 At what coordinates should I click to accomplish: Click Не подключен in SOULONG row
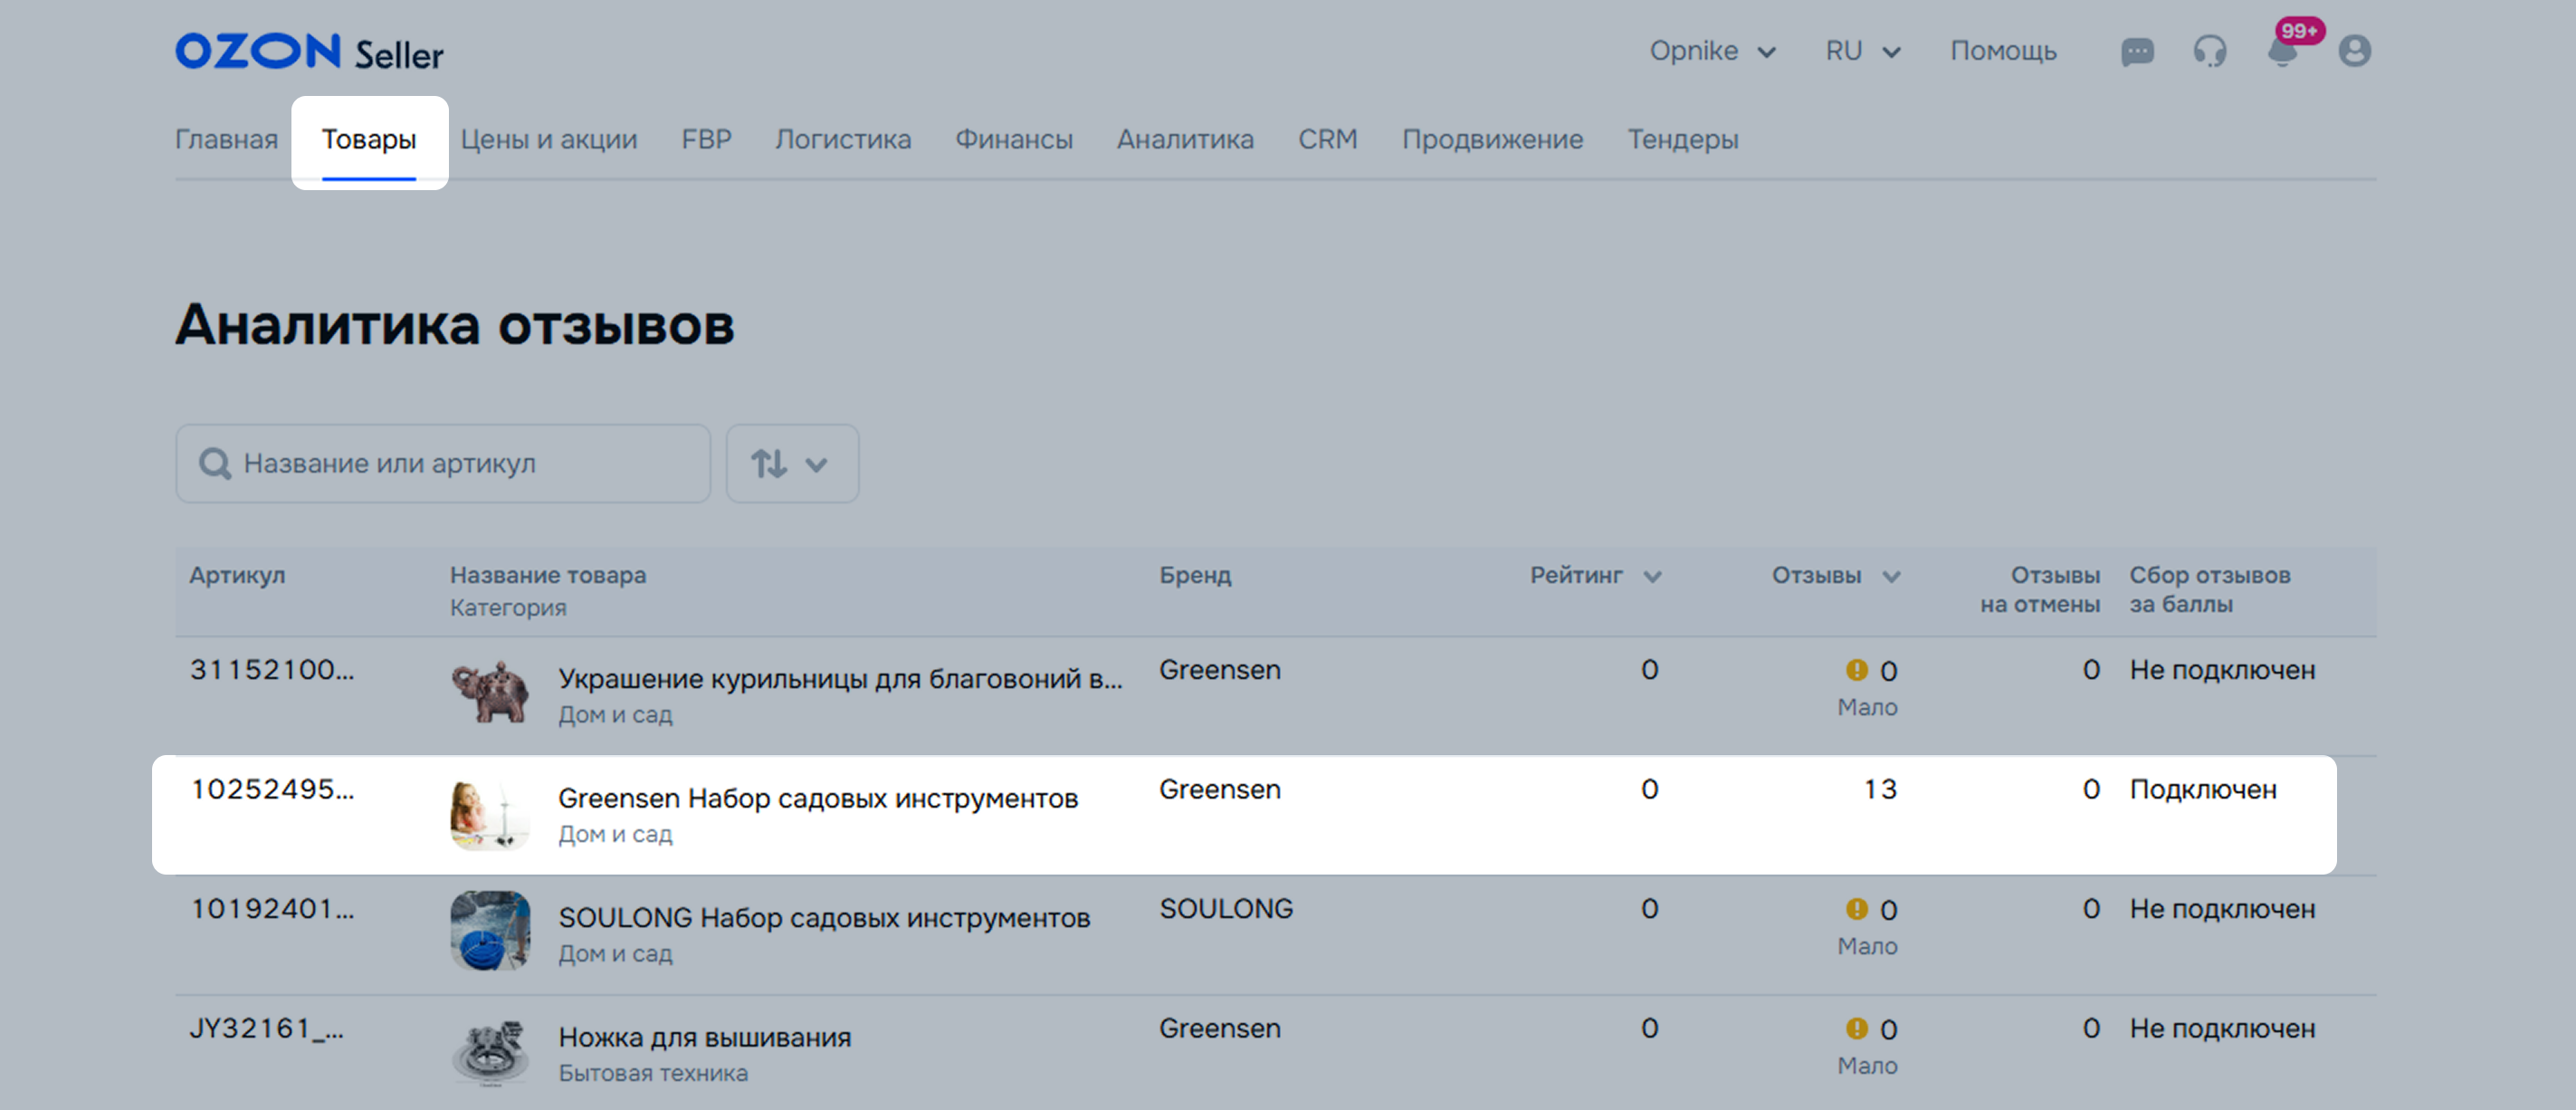pos(2222,909)
